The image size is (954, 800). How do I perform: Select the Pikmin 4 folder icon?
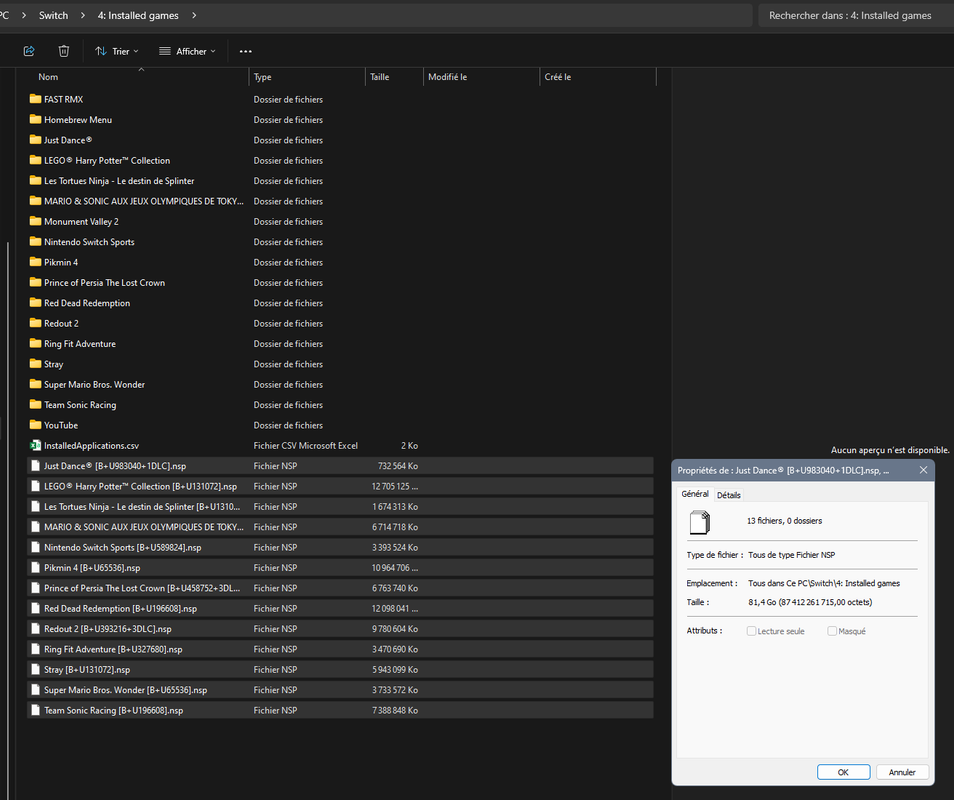point(35,262)
